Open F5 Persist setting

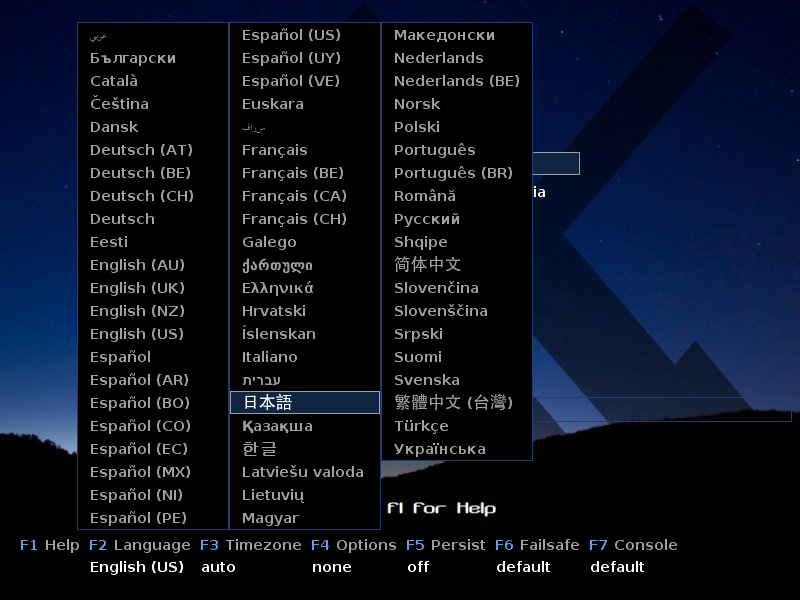[445, 545]
